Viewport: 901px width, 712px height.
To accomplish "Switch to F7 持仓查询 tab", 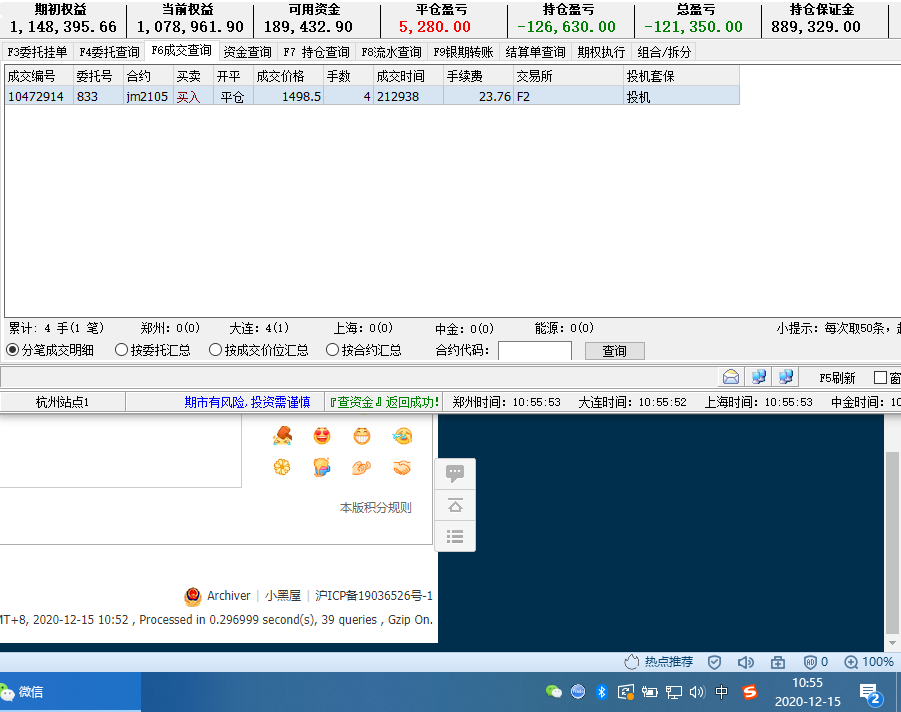I will click(x=315, y=52).
